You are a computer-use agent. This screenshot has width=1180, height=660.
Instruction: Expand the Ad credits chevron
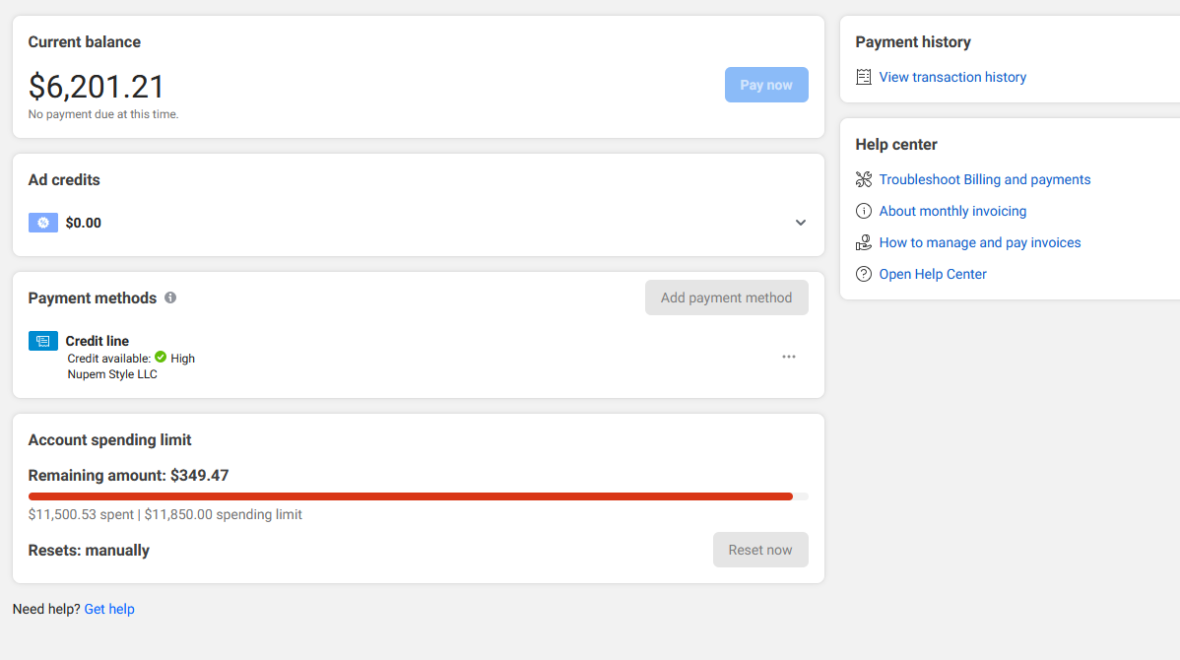click(800, 223)
